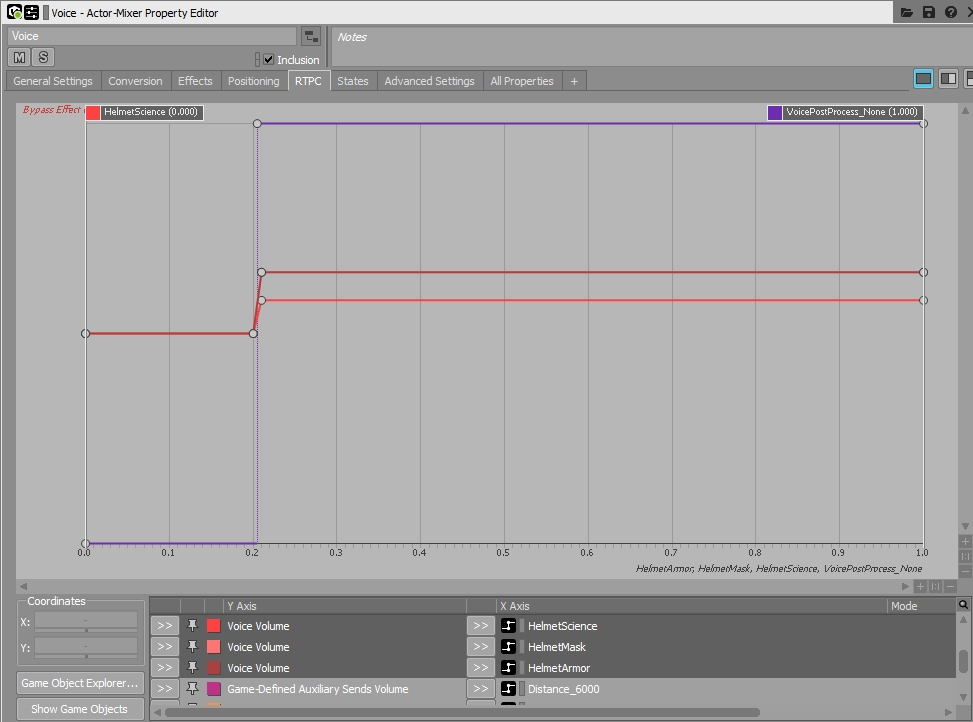
Task: Toggle the Inclusion checkbox
Action: 269,60
